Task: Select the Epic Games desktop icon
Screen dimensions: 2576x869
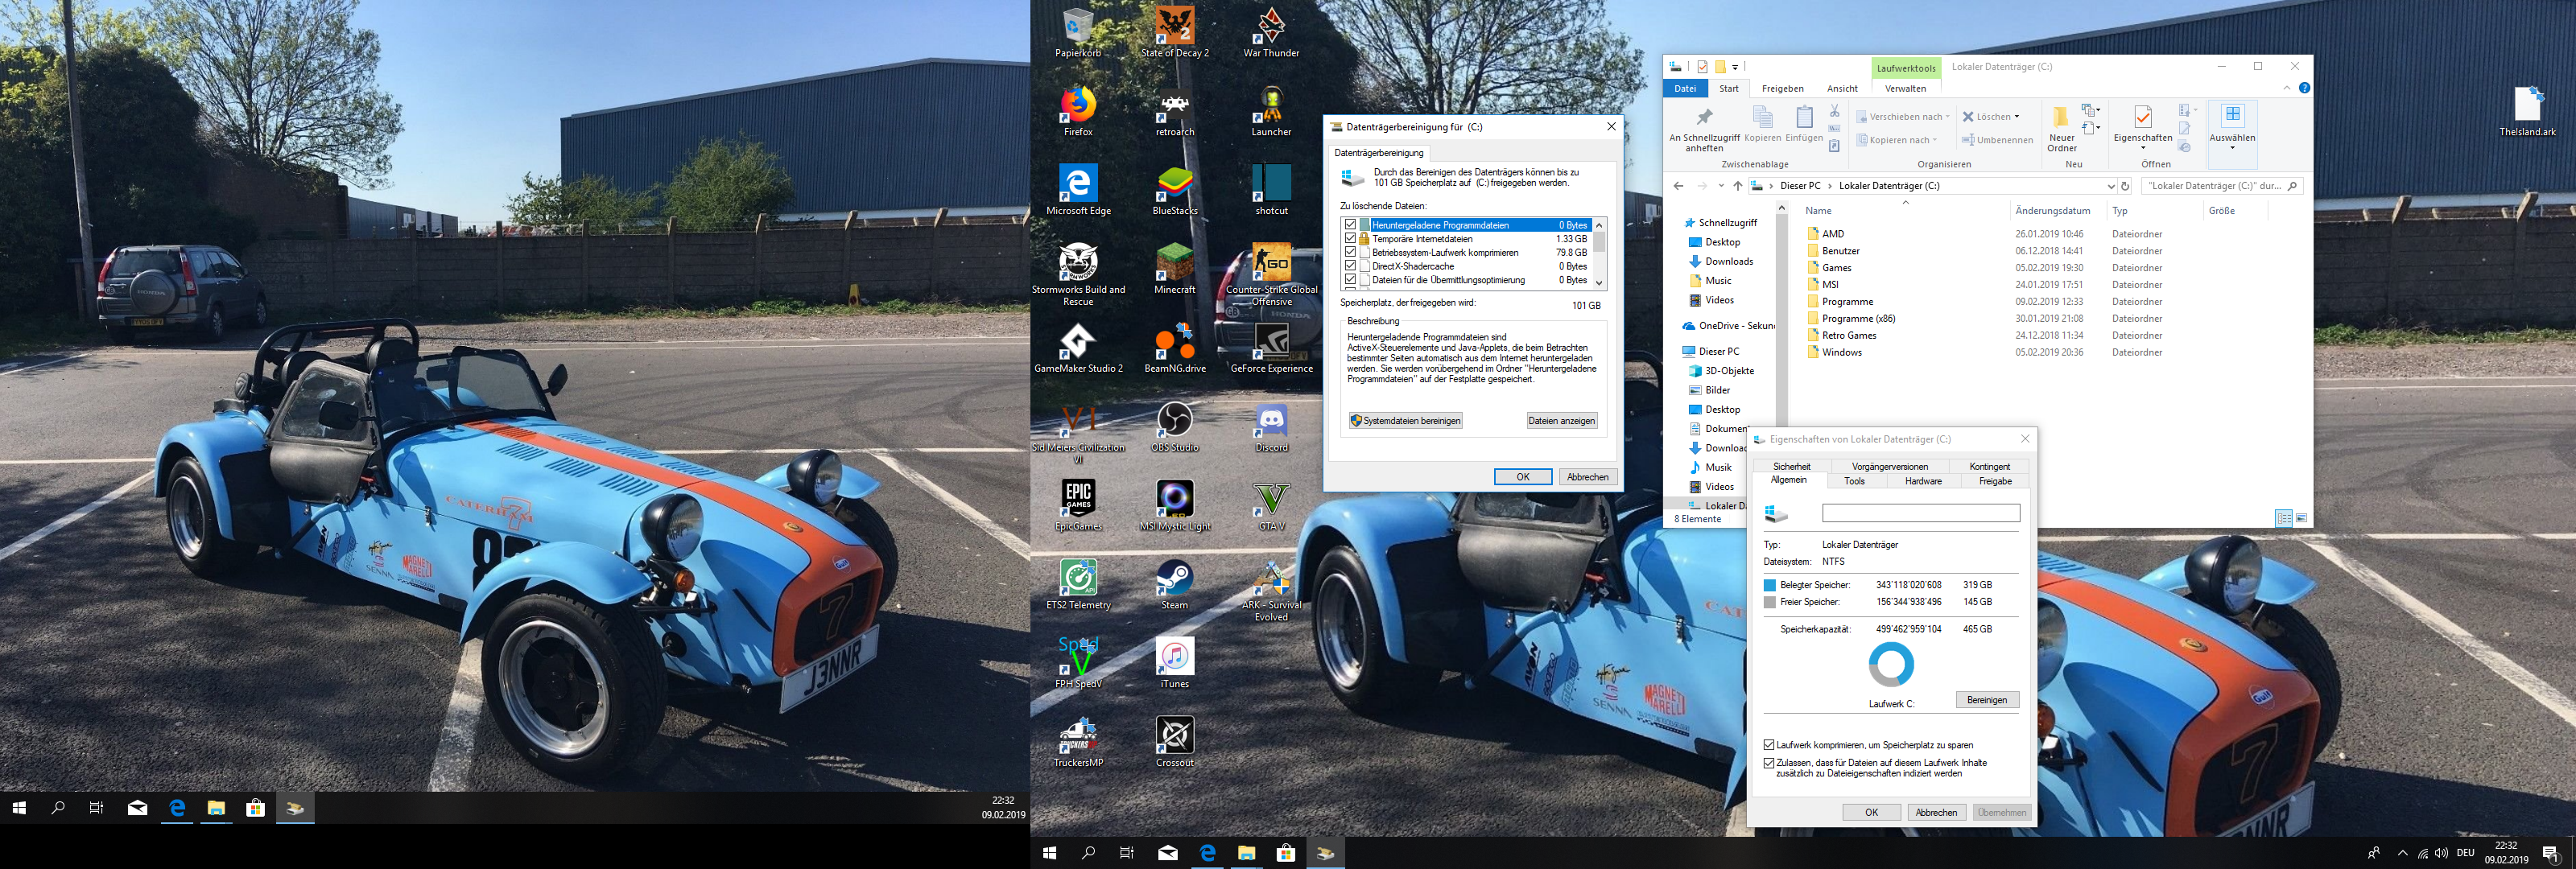Action: click(1078, 506)
